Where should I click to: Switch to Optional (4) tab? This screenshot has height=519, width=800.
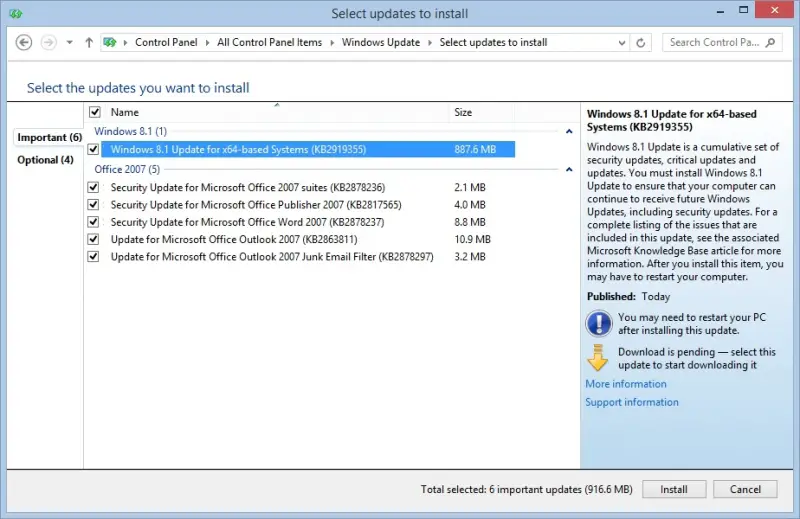coord(45,160)
